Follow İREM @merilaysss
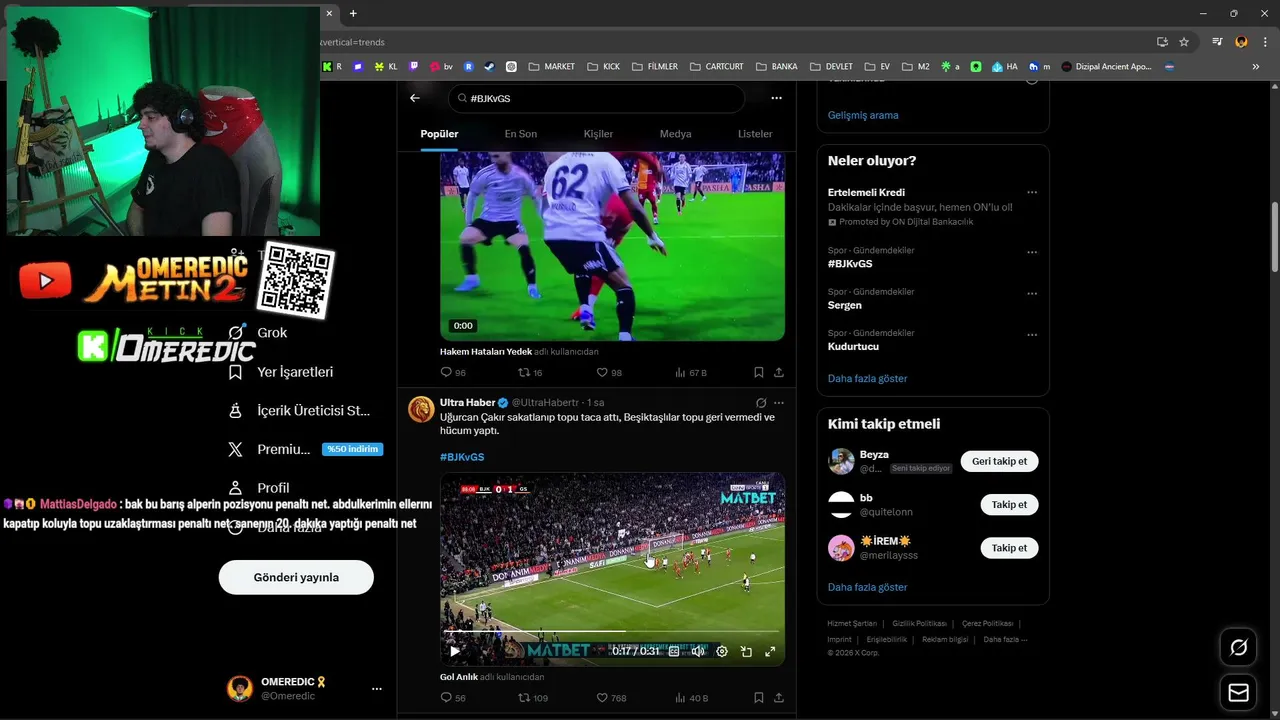 click(x=1009, y=548)
